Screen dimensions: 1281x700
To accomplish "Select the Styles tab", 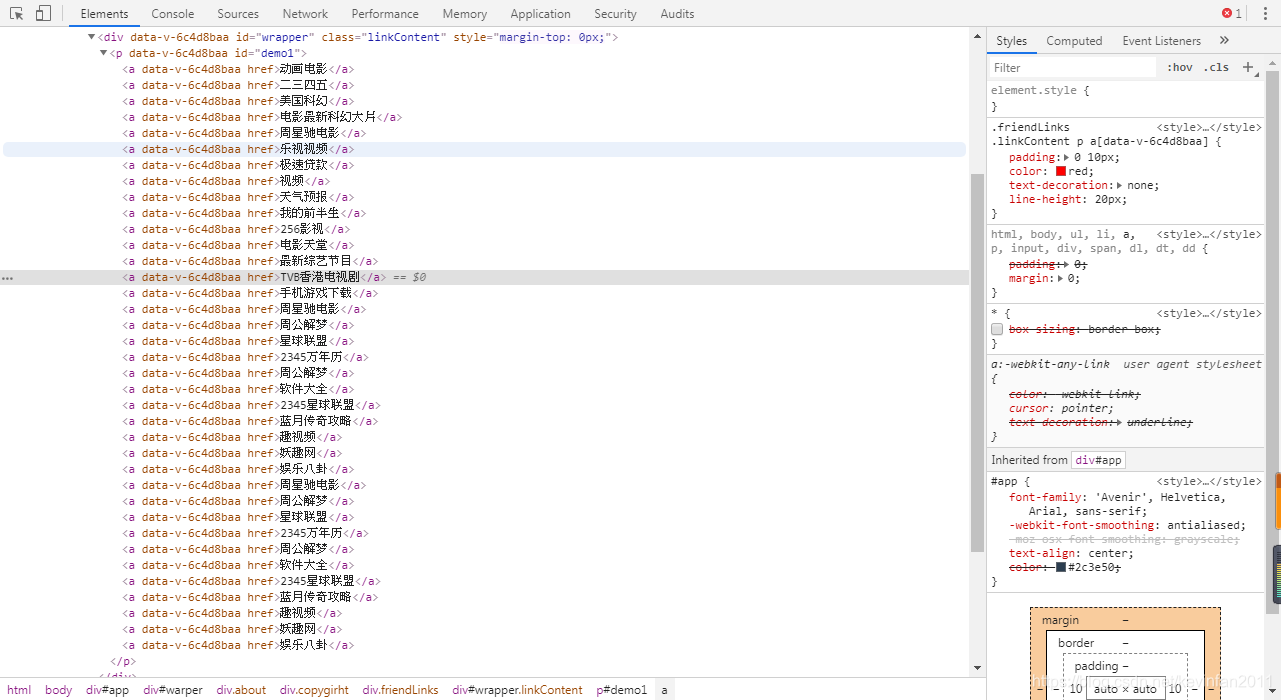I will tap(1011, 41).
